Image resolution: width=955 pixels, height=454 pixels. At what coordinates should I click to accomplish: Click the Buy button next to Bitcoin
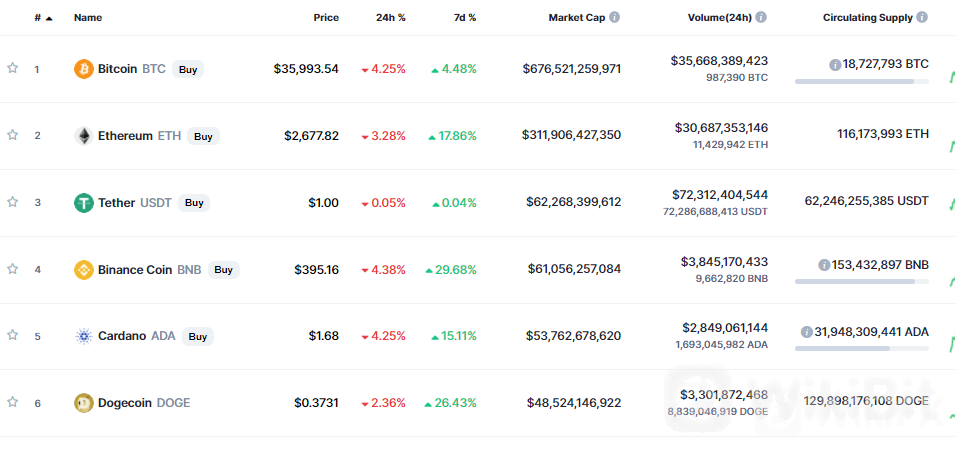[188, 69]
